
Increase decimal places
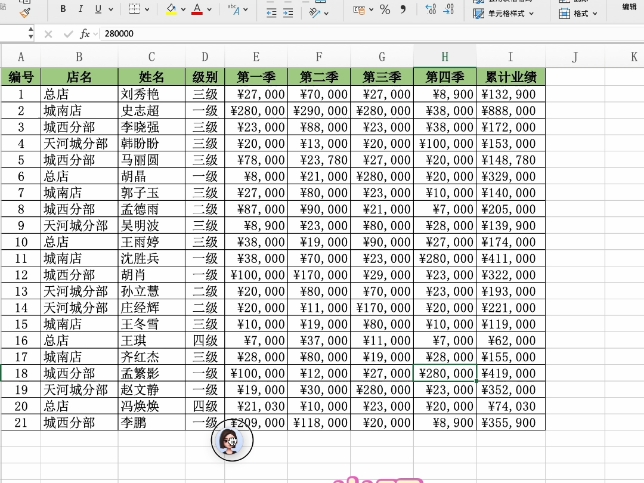[x=430, y=9]
